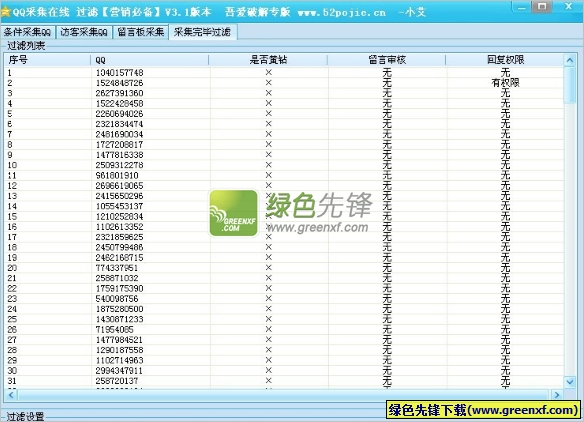Sort by the 序号 column header
The height and width of the screenshot is (422, 584).
pyautogui.click(x=48, y=60)
